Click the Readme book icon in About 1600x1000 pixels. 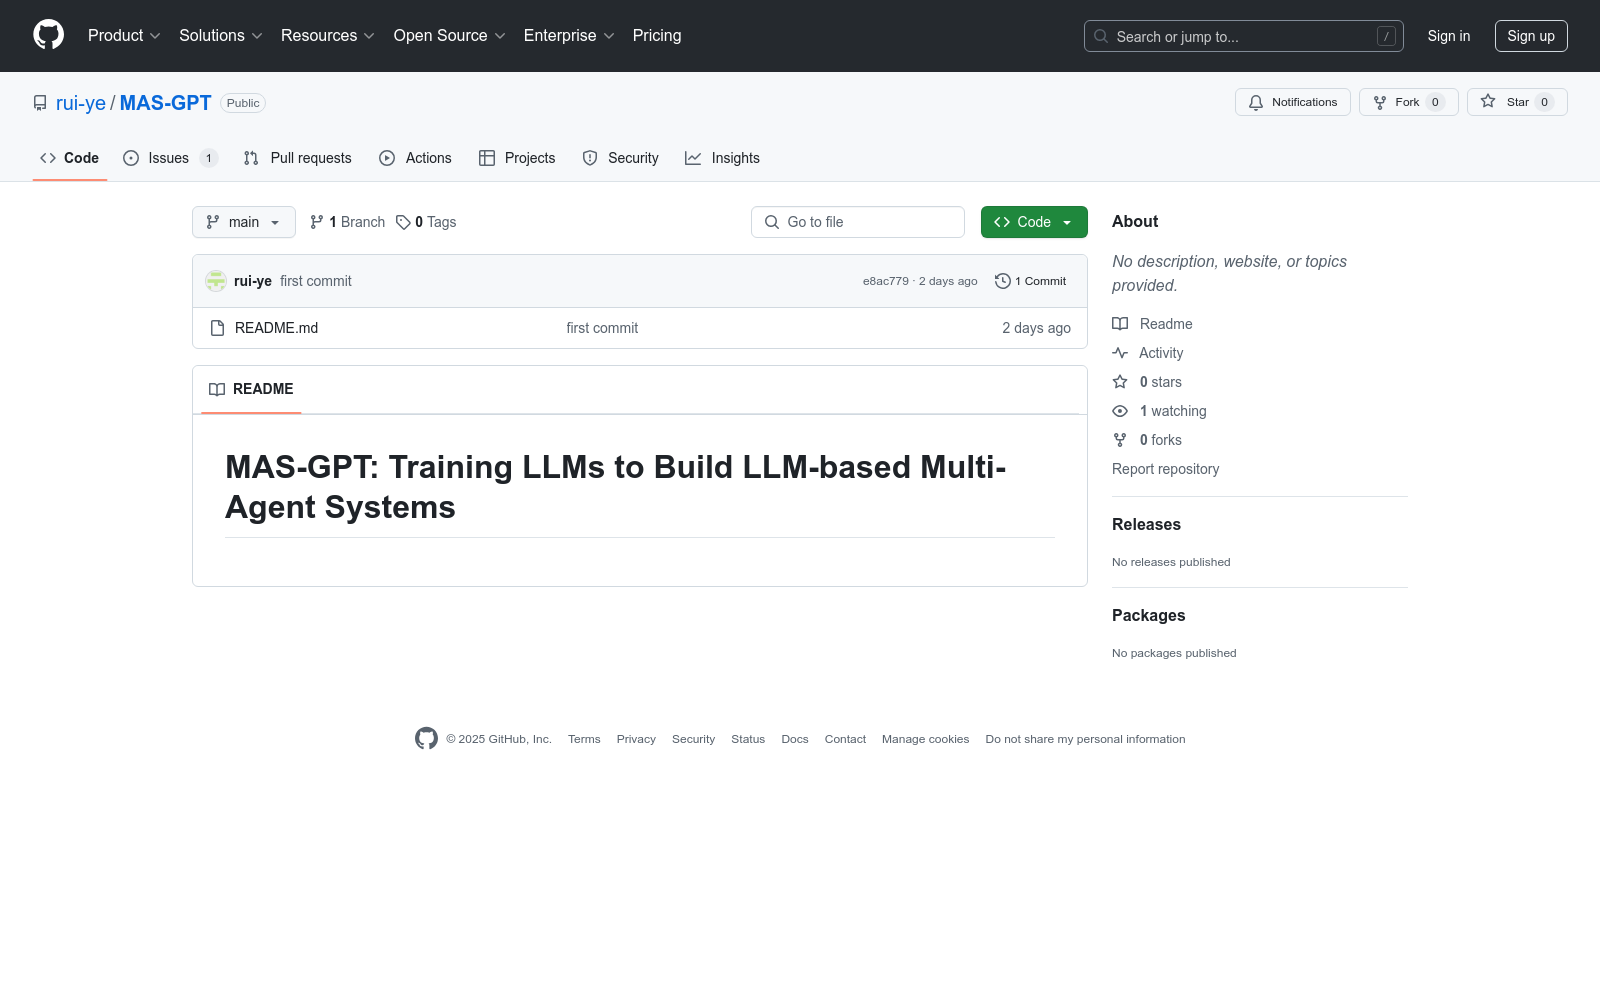[1120, 324]
